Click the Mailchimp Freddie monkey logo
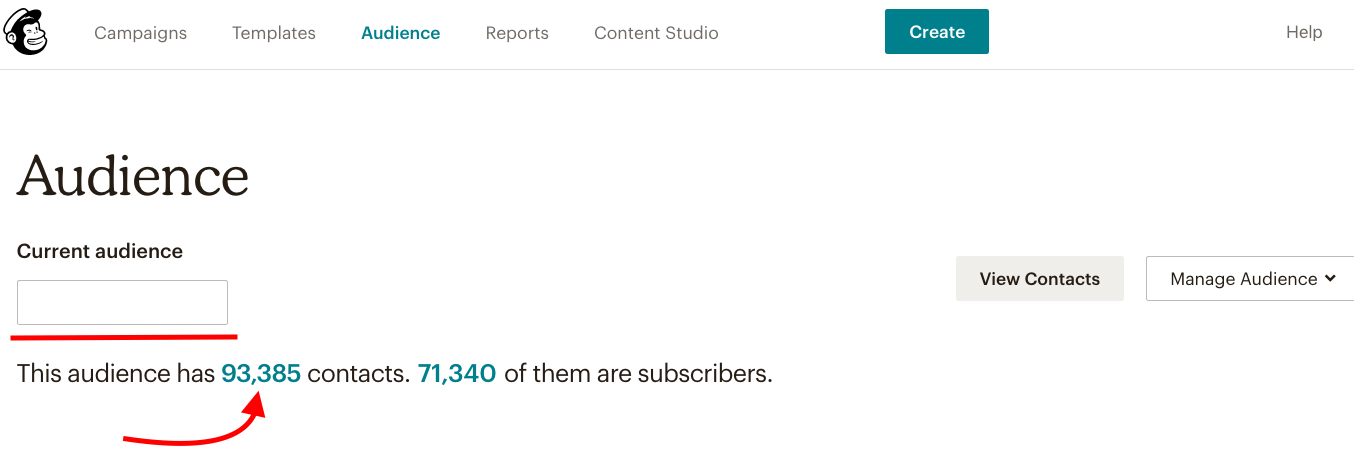Screen dimensions: 1354x457 coord(26,31)
